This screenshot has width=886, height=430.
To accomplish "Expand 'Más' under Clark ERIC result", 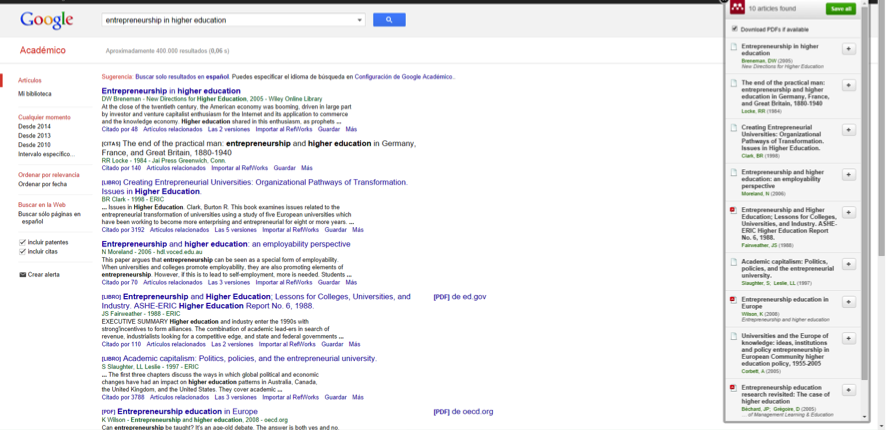I will click(x=358, y=230).
